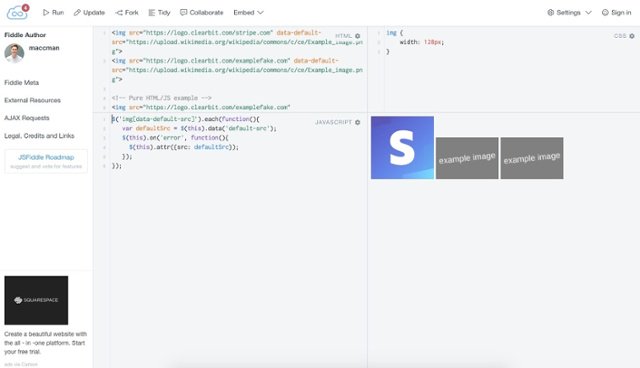Open the Collaborate chat option

coord(202,13)
